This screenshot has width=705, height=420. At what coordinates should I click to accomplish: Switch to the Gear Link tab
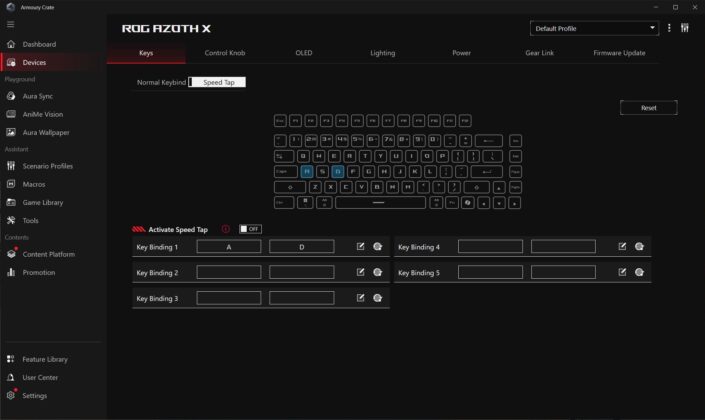click(540, 53)
